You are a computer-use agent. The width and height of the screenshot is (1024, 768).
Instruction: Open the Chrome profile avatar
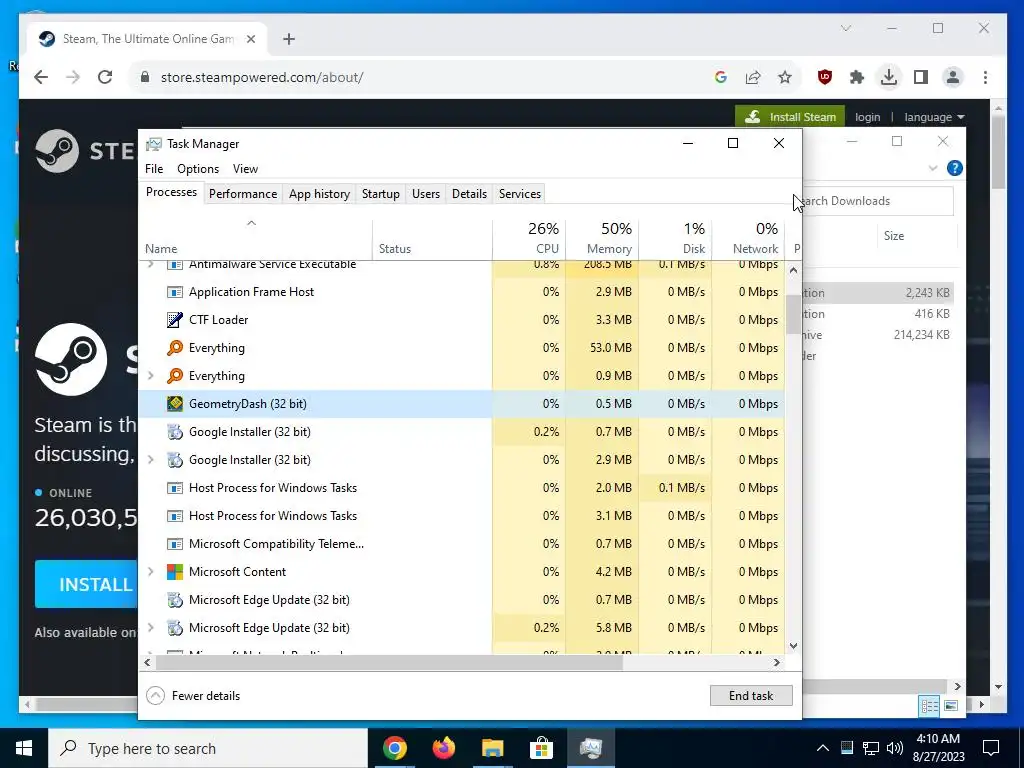pos(953,77)
